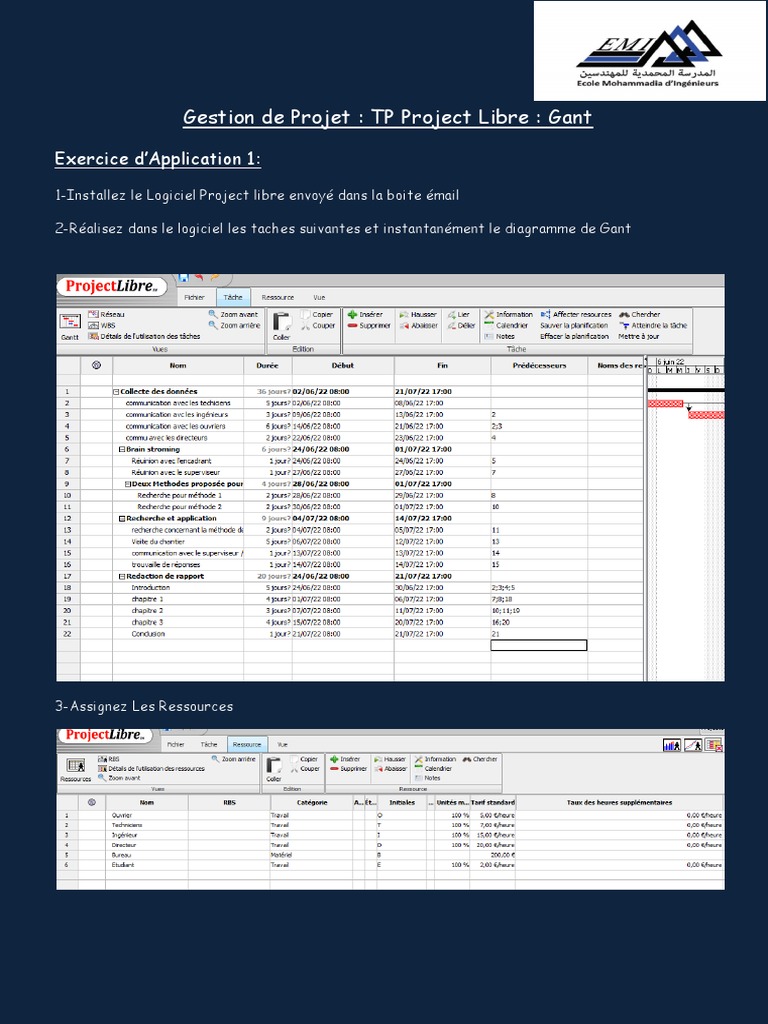Open the Fichier tab above task table

tap(194, 297)
